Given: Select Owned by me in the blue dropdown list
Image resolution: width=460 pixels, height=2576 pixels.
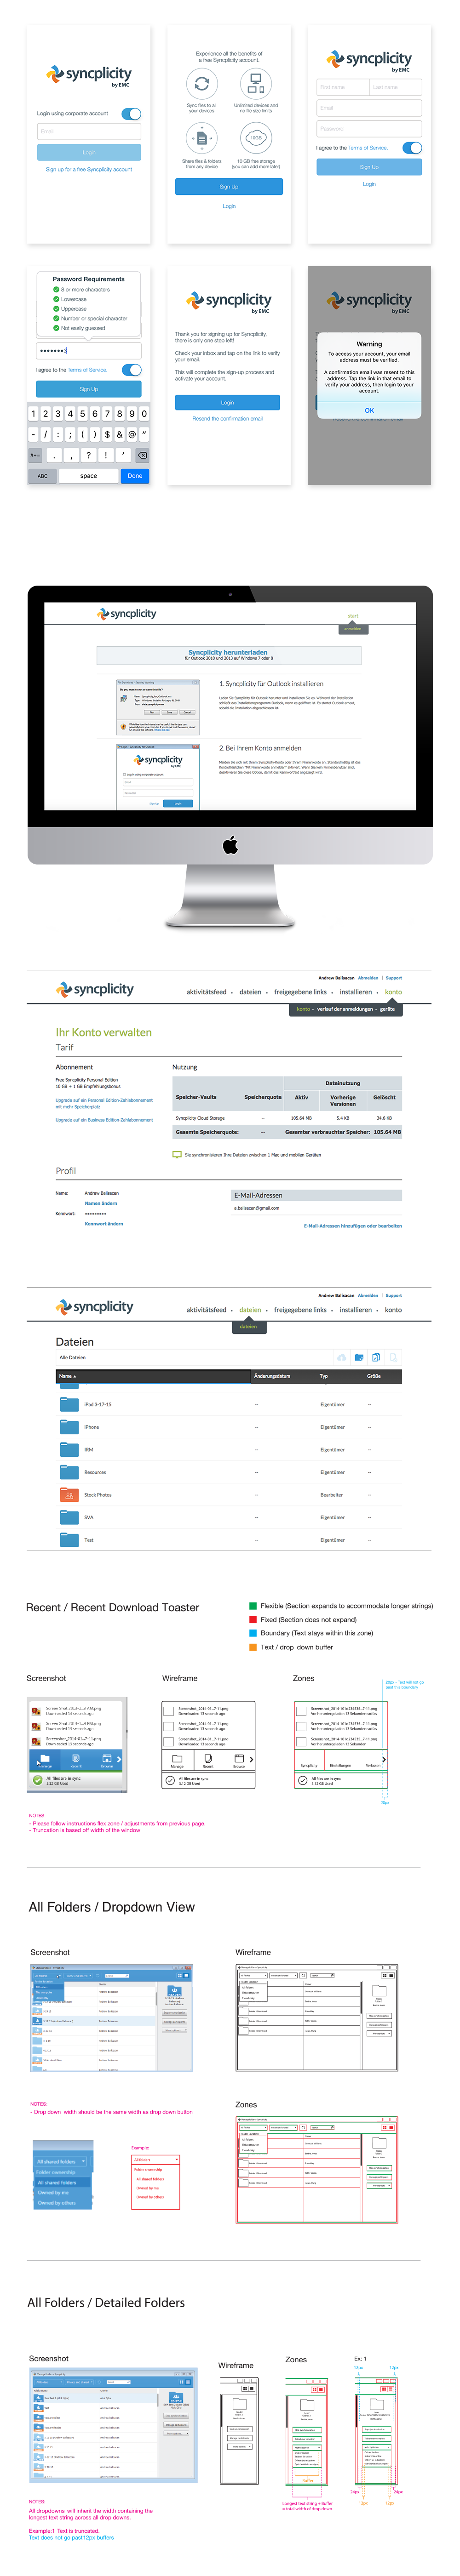Looking at the screenshot, I should click(x=53, y=2192).
